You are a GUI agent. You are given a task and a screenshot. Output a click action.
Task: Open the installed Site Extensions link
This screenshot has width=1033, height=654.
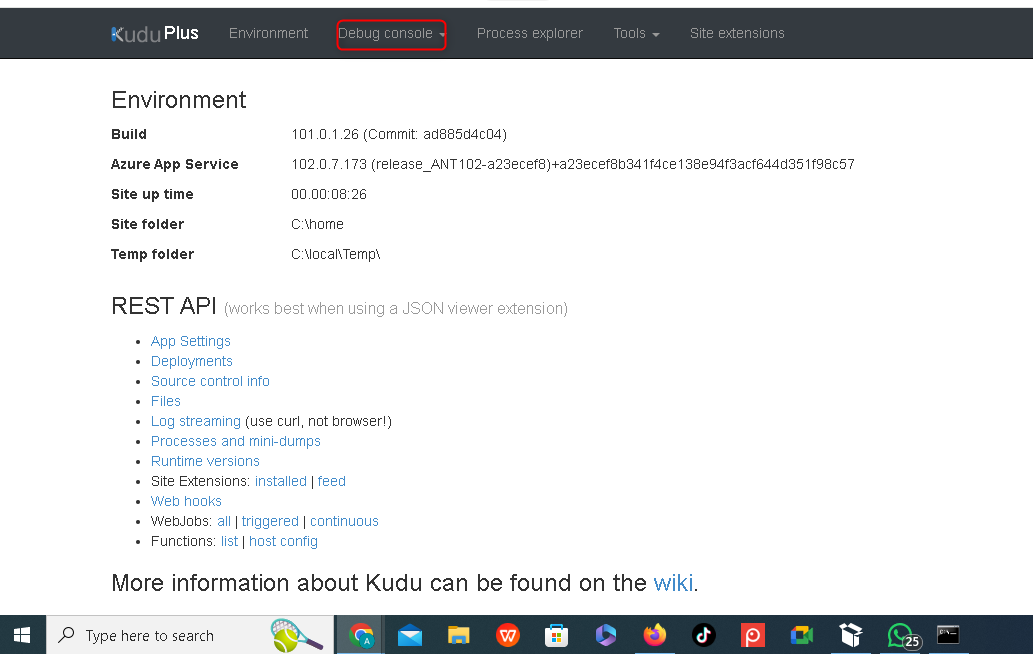[x=281, y=481]
